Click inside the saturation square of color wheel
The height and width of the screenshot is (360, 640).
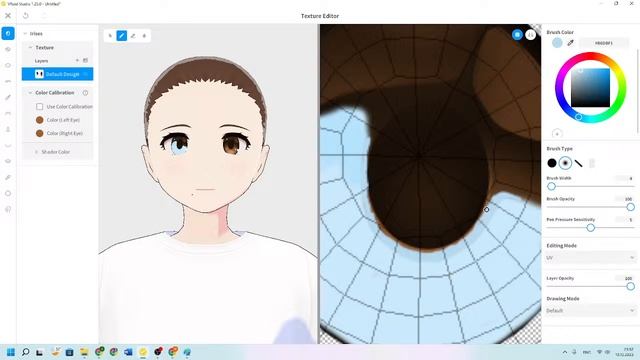click(x=590, y=88)
